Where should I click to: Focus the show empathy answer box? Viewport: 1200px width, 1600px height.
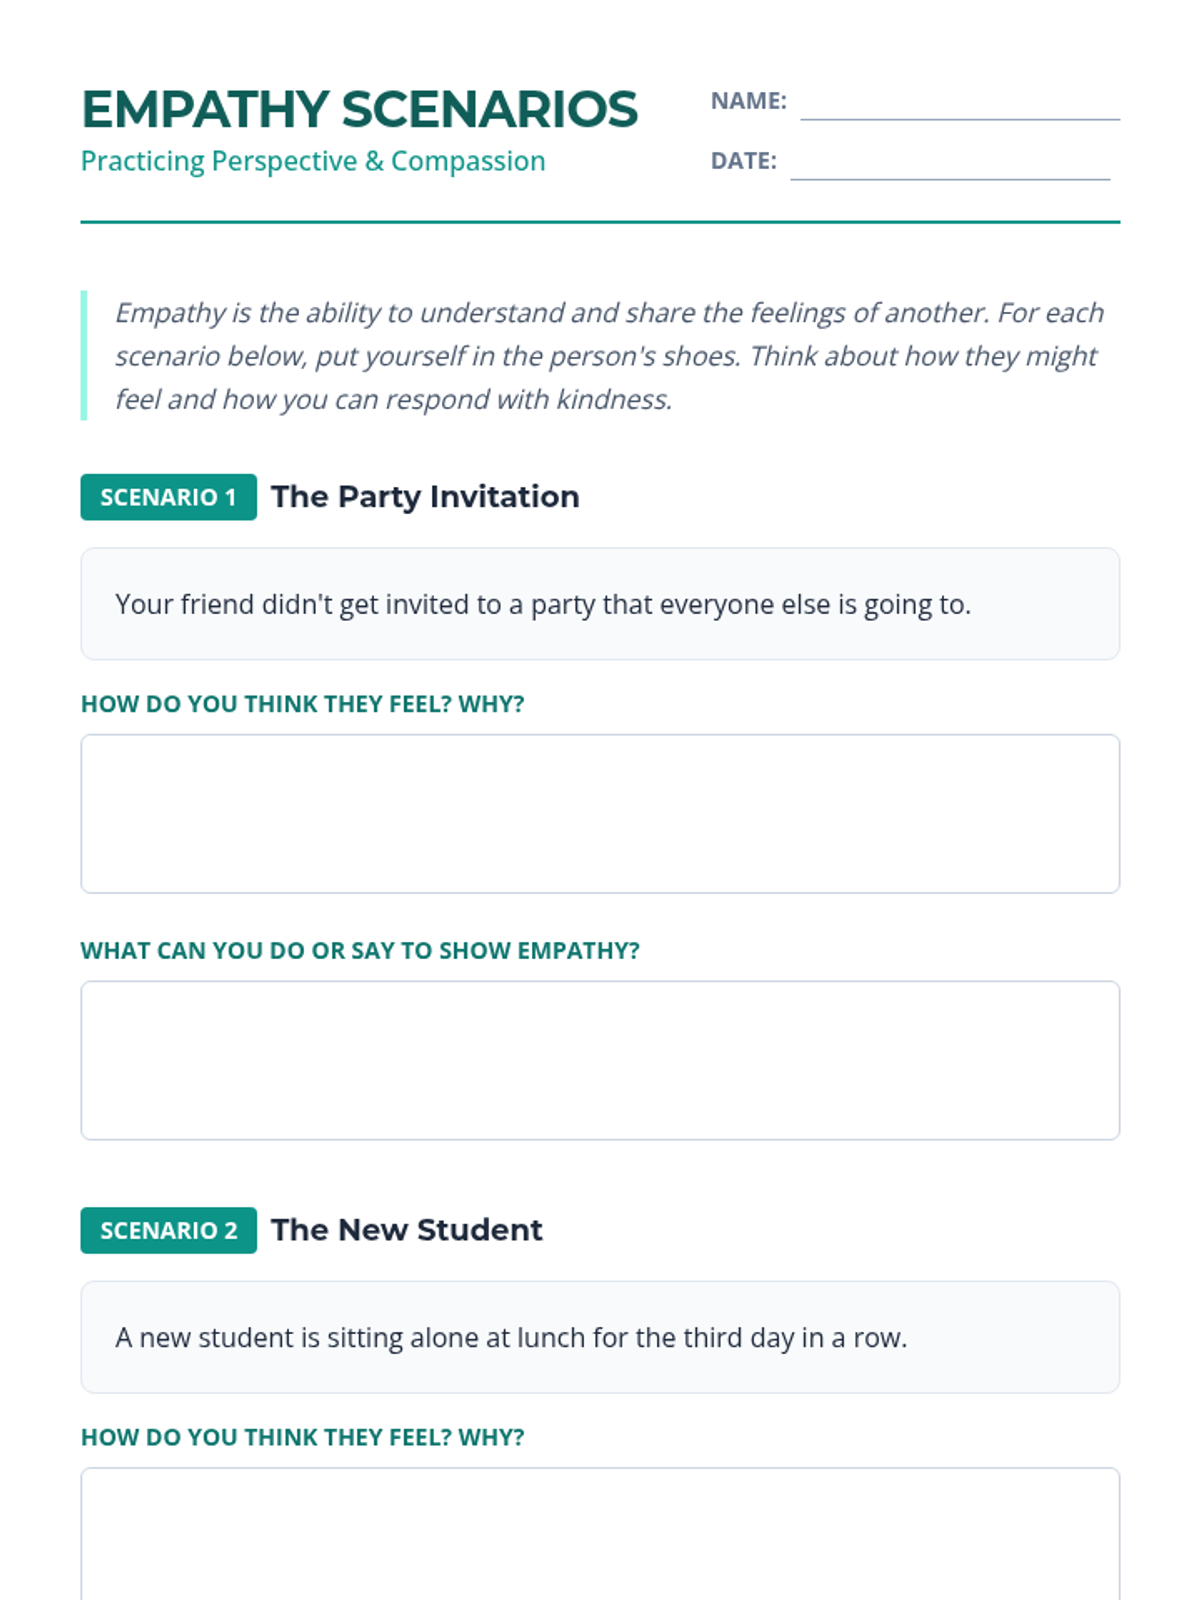pyautogui.click(x=600, y=1060)
